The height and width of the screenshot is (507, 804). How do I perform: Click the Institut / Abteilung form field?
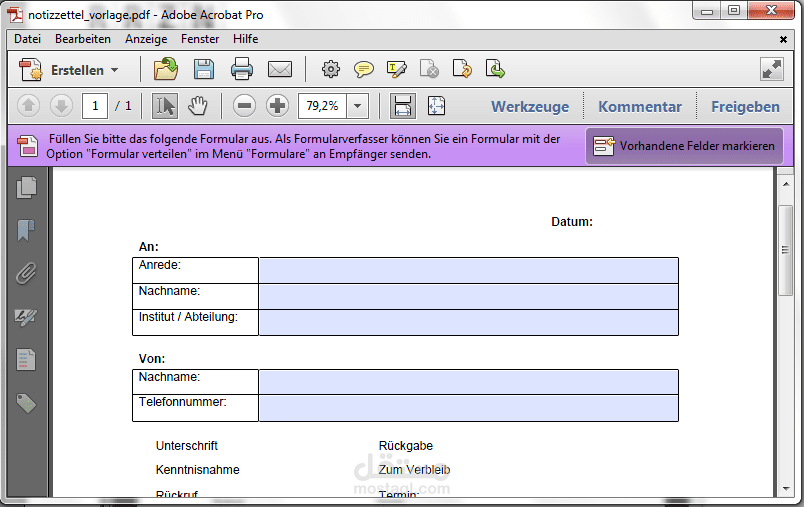pos(469,323)
